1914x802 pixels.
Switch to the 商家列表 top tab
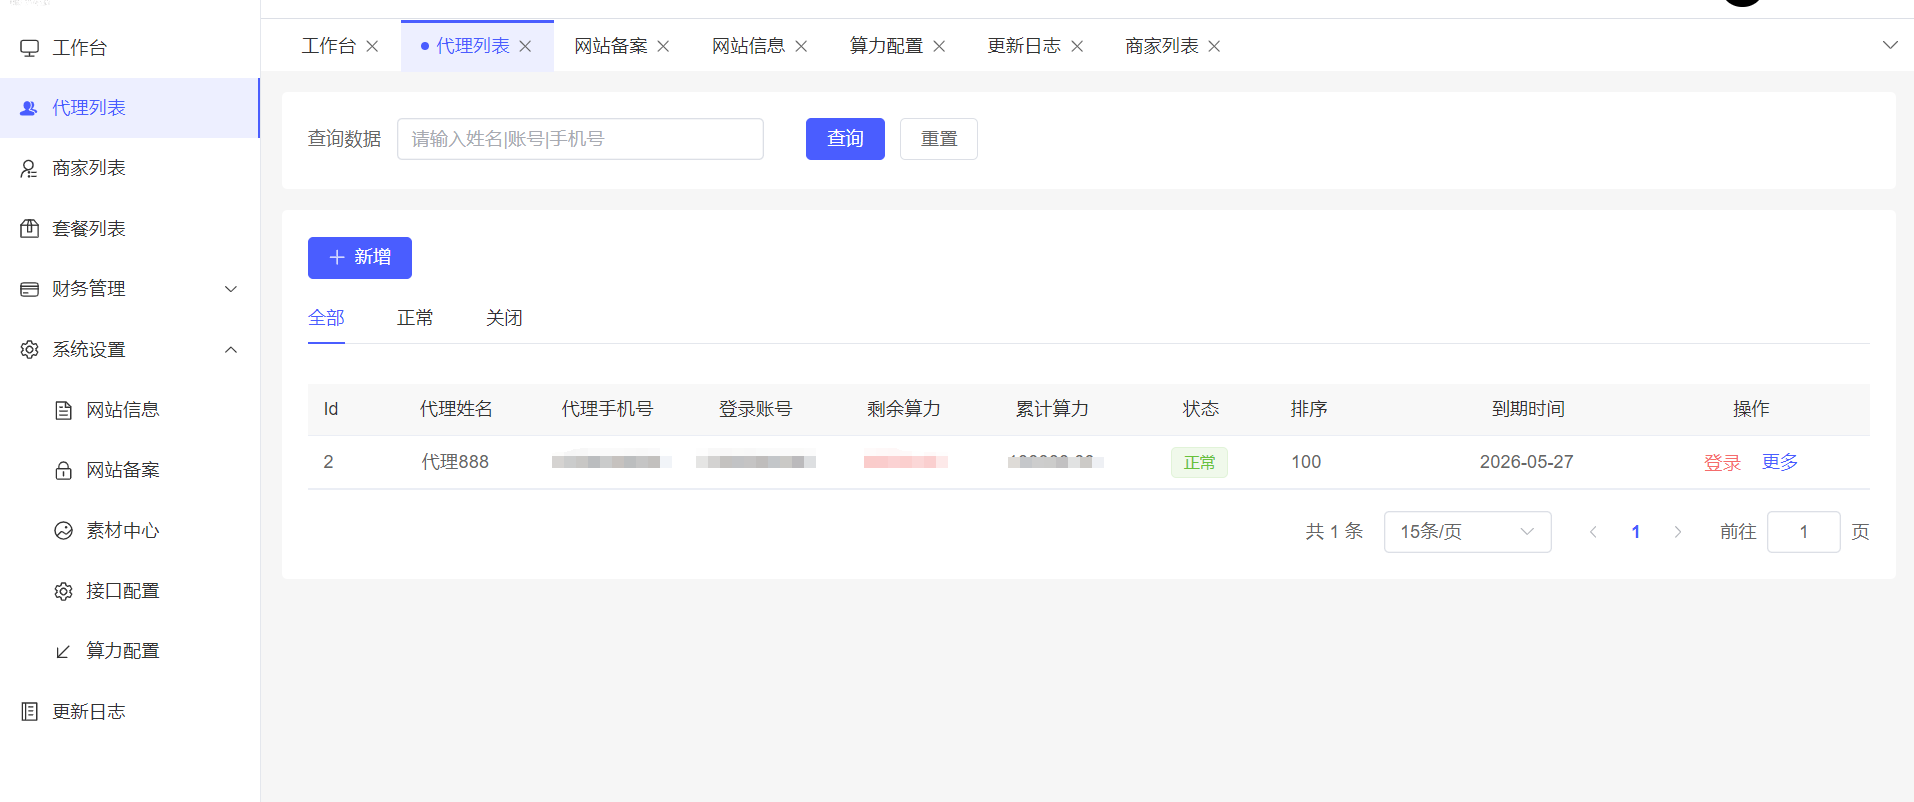(1161, 47)
